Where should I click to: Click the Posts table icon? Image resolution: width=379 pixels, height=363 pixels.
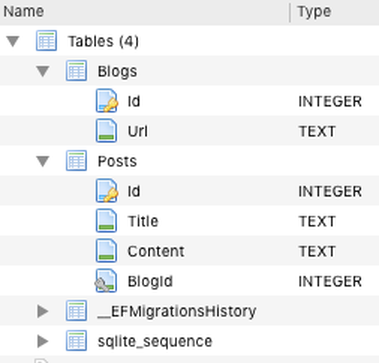[x=76, y=161]
